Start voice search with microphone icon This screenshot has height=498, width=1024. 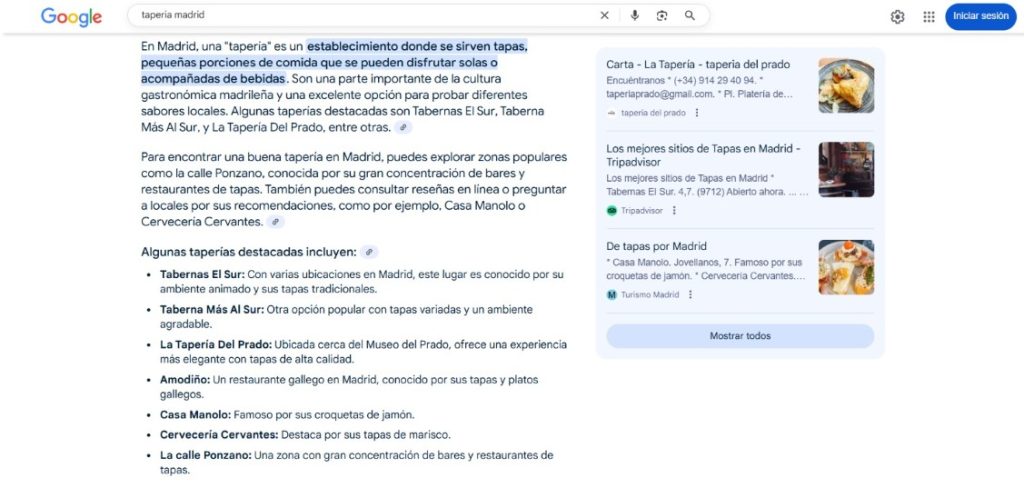634,16
